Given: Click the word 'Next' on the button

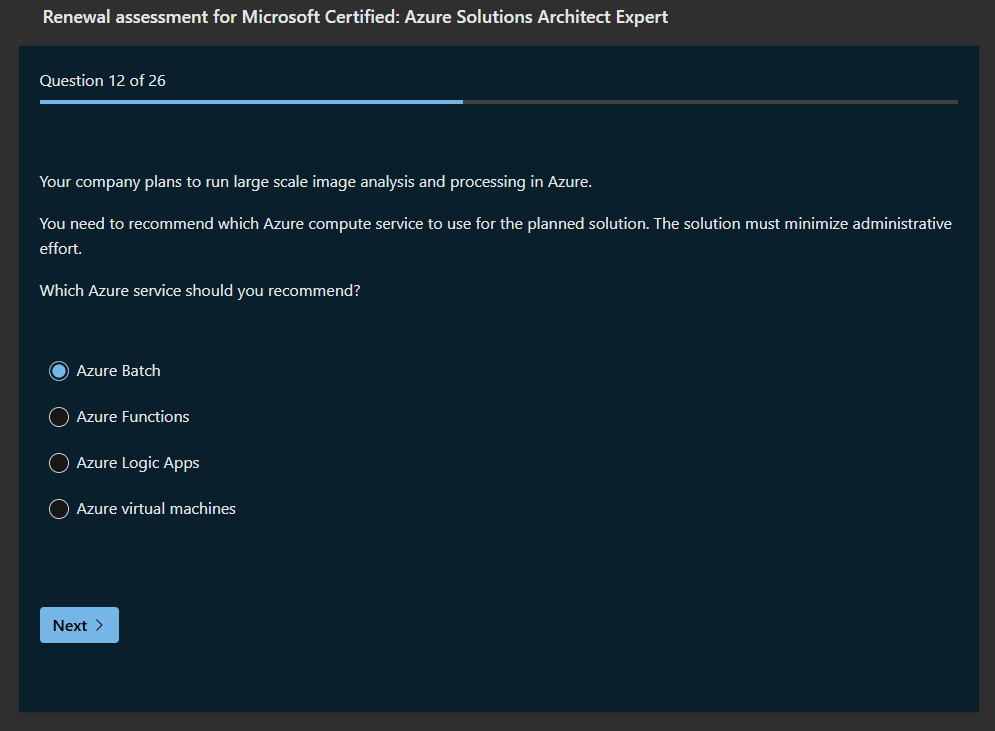Looking at the screenshot, I should tap(70, 625).
